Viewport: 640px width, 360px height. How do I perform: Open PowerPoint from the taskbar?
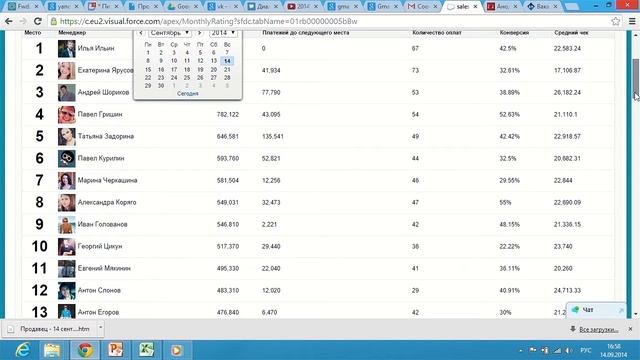(x=116, y=350)
